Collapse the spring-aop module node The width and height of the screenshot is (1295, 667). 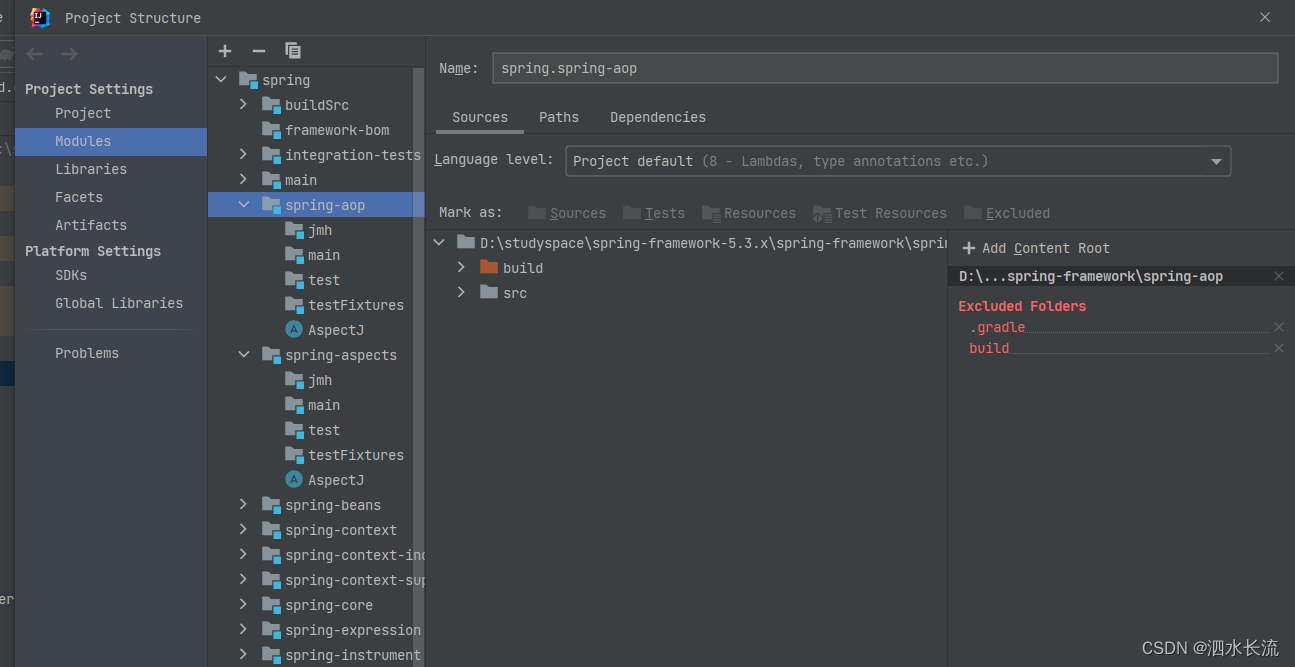244,204
